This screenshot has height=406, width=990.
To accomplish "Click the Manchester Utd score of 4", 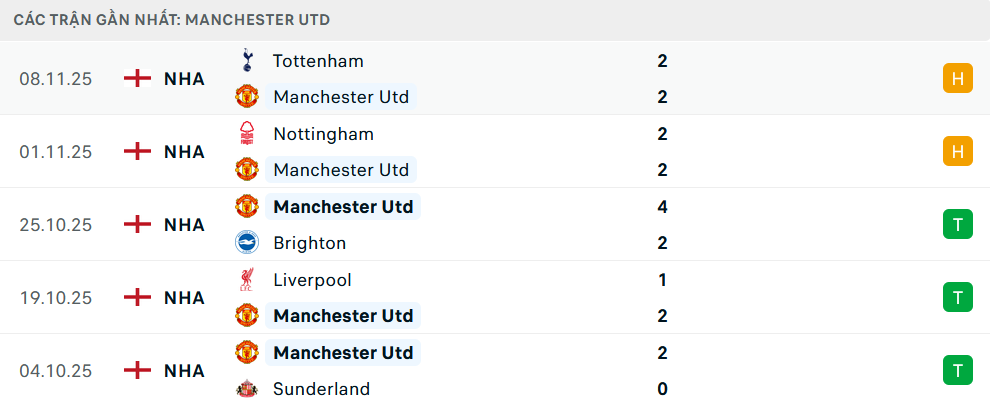I will [662, 207].
